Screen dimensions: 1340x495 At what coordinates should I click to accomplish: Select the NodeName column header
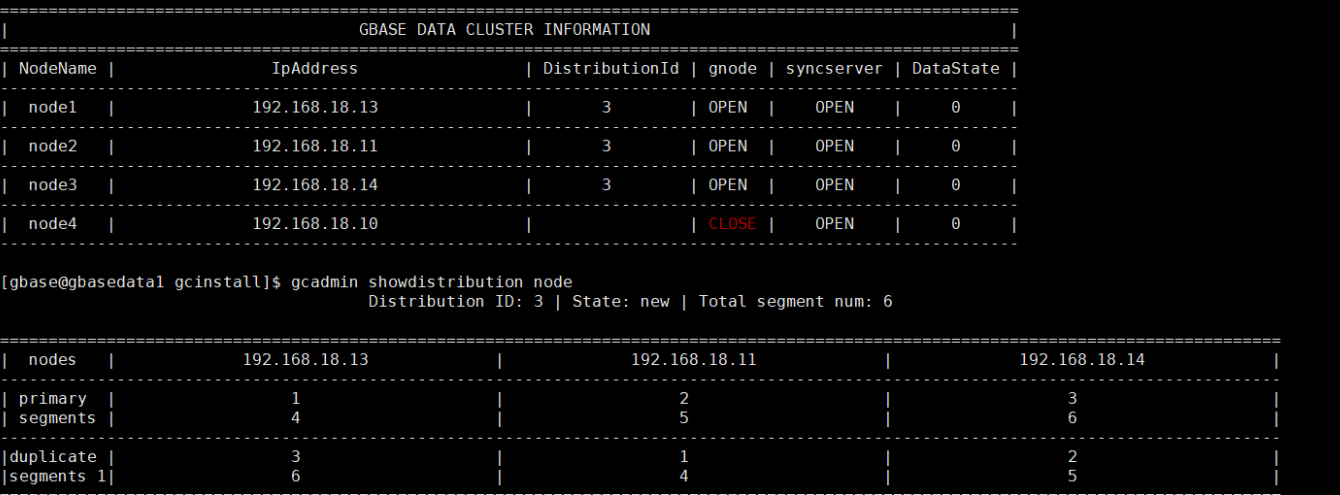click(x=58, y=69)
